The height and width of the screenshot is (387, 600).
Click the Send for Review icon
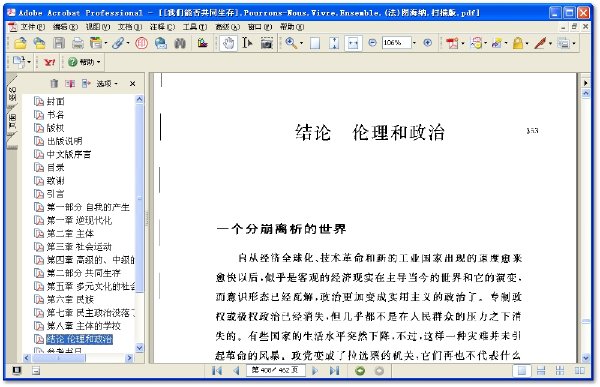(497, 43)
